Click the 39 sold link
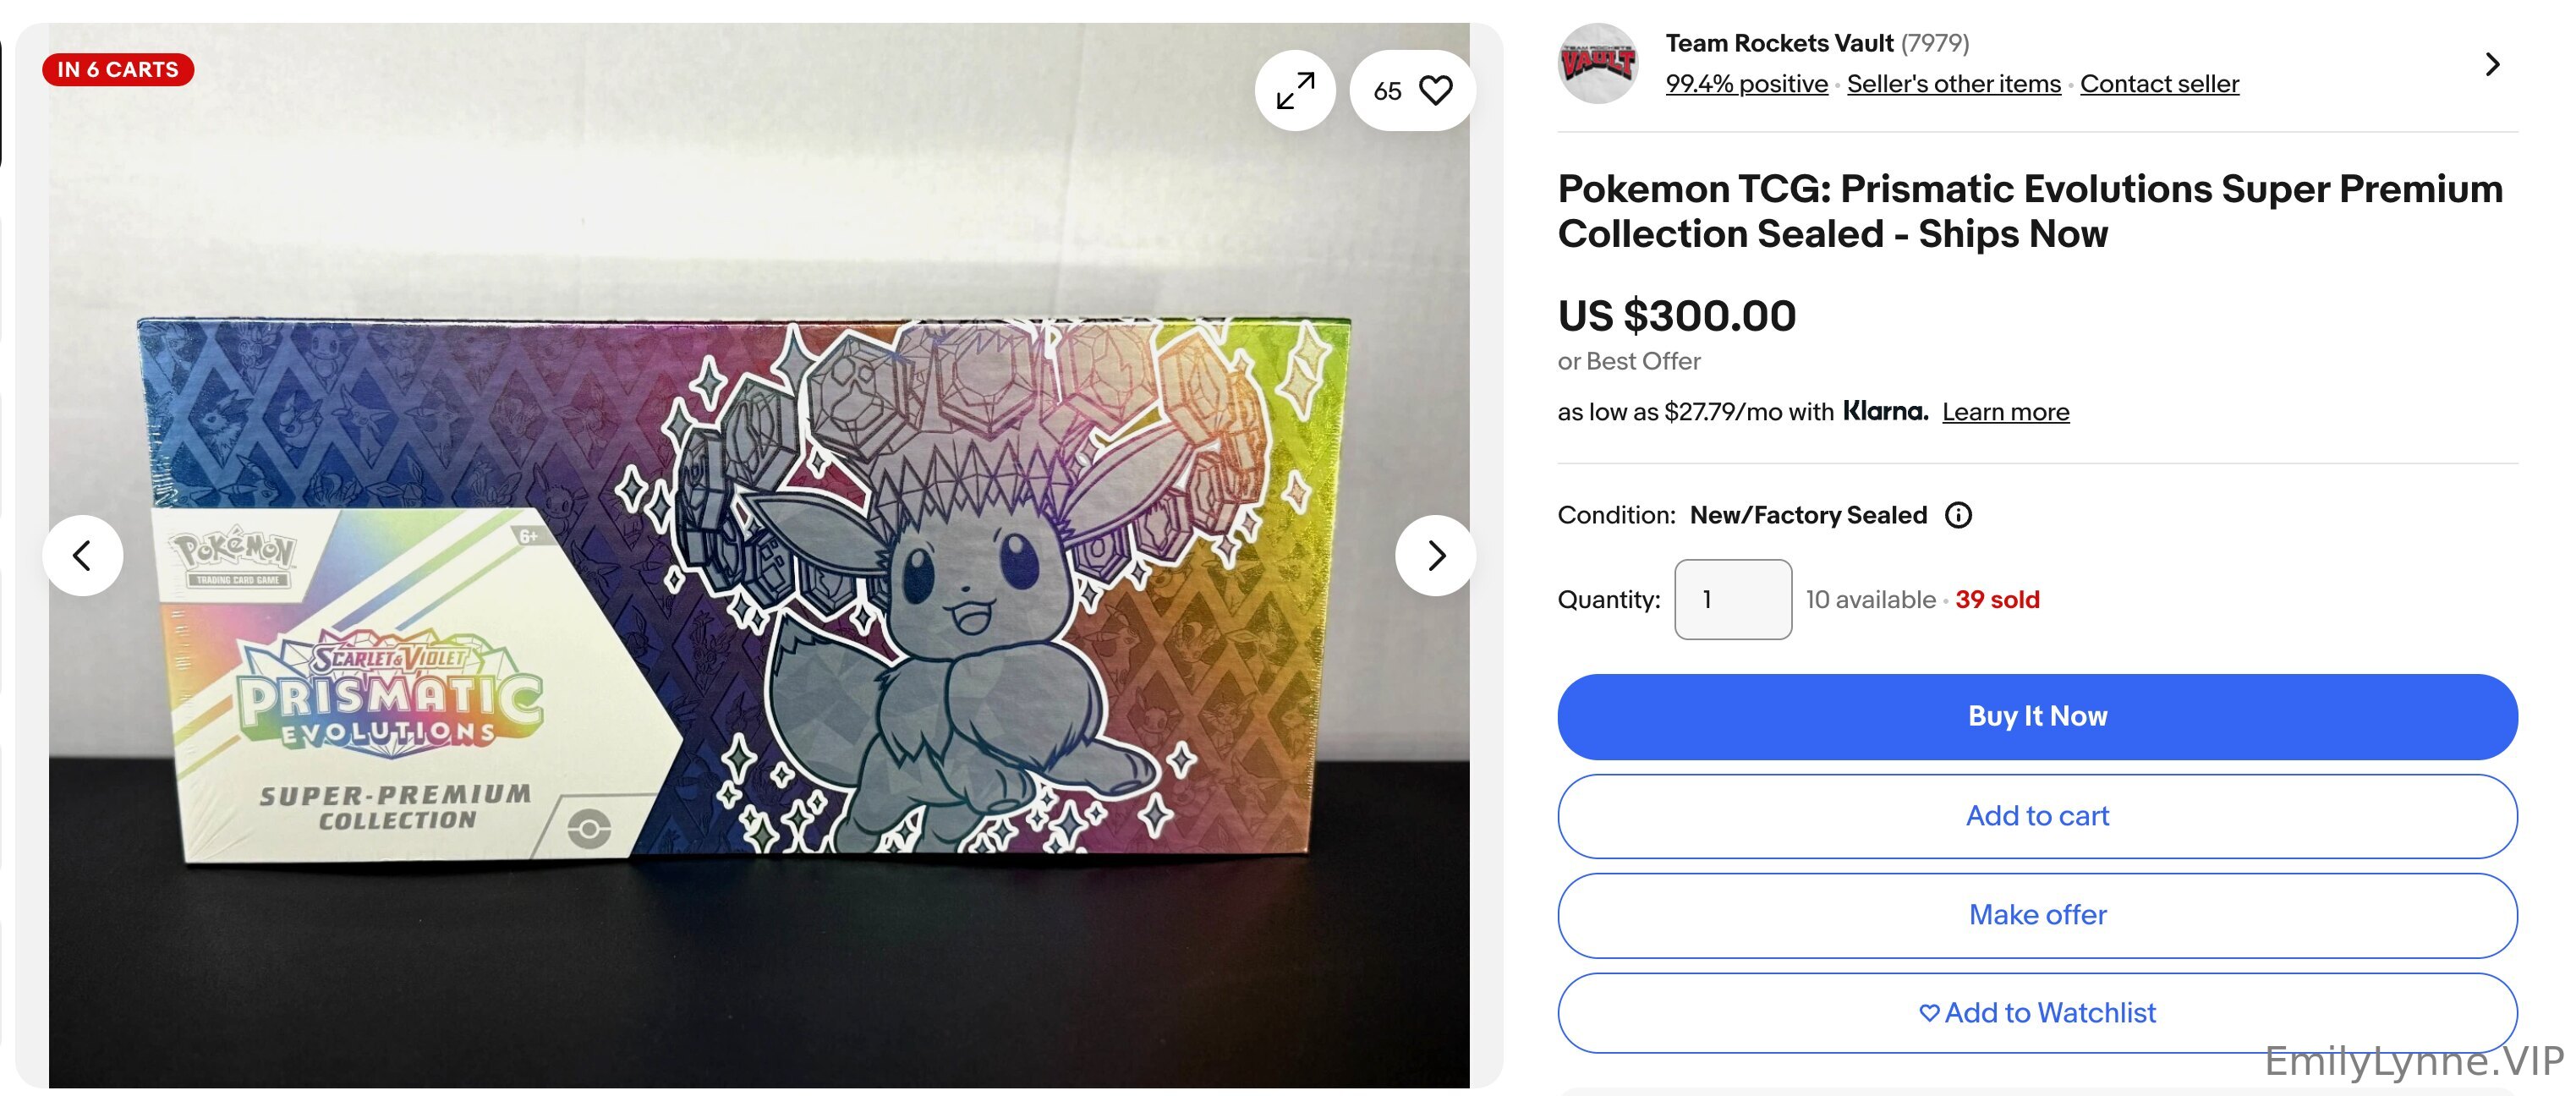This screenshot has height=1096, width=2576. (x=1997, y=599)
